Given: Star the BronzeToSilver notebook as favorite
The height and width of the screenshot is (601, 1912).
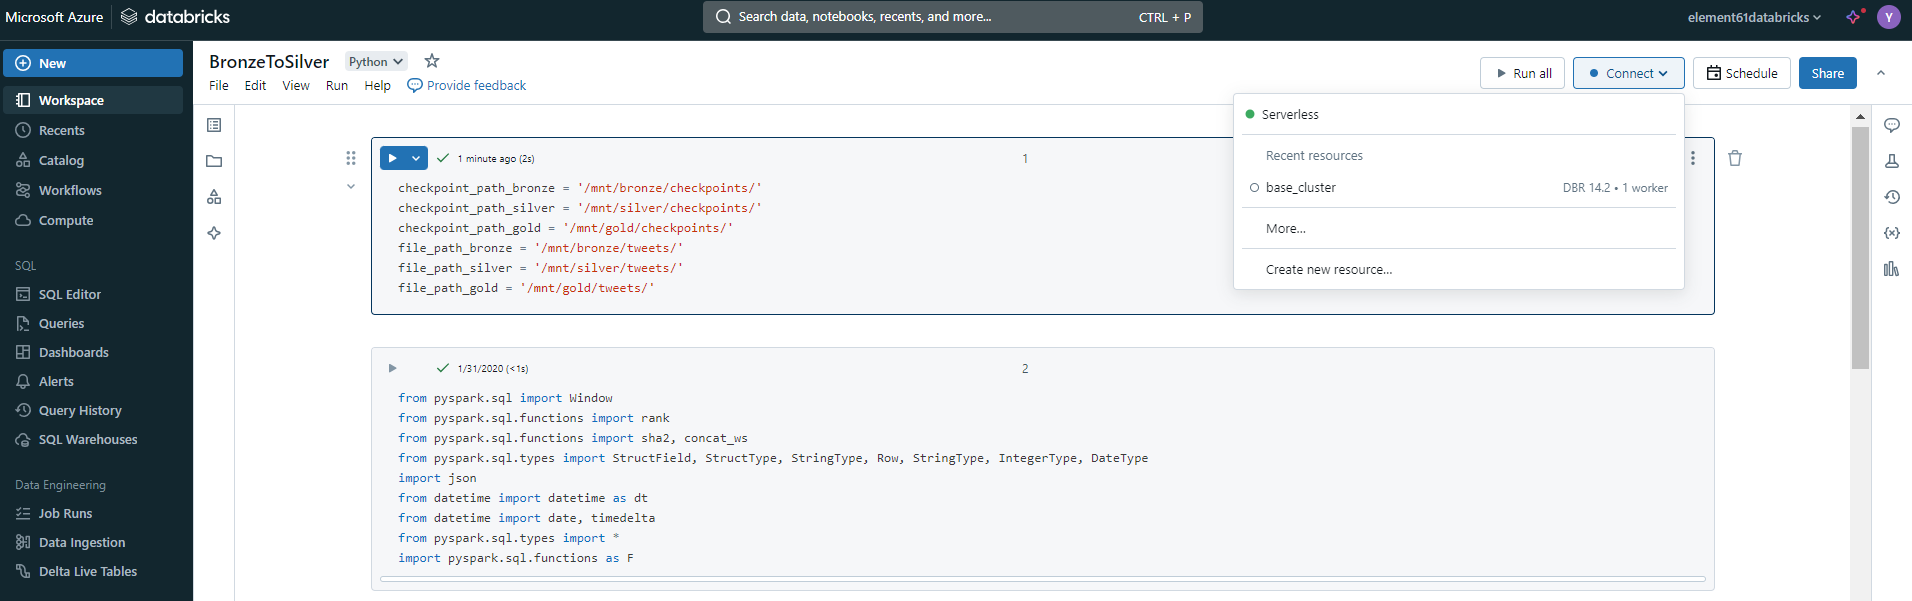Looking at the screenshot, I should [432, 61].
